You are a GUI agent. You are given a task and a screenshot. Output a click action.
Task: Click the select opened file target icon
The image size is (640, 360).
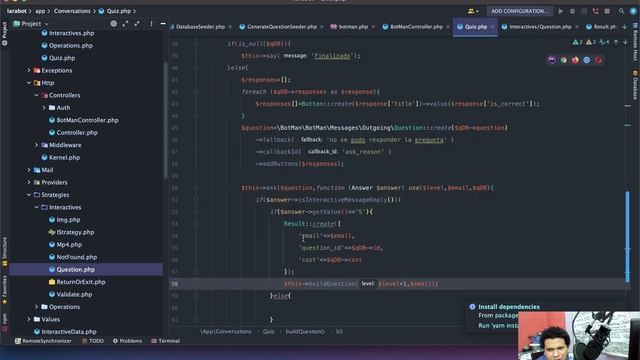114,24
